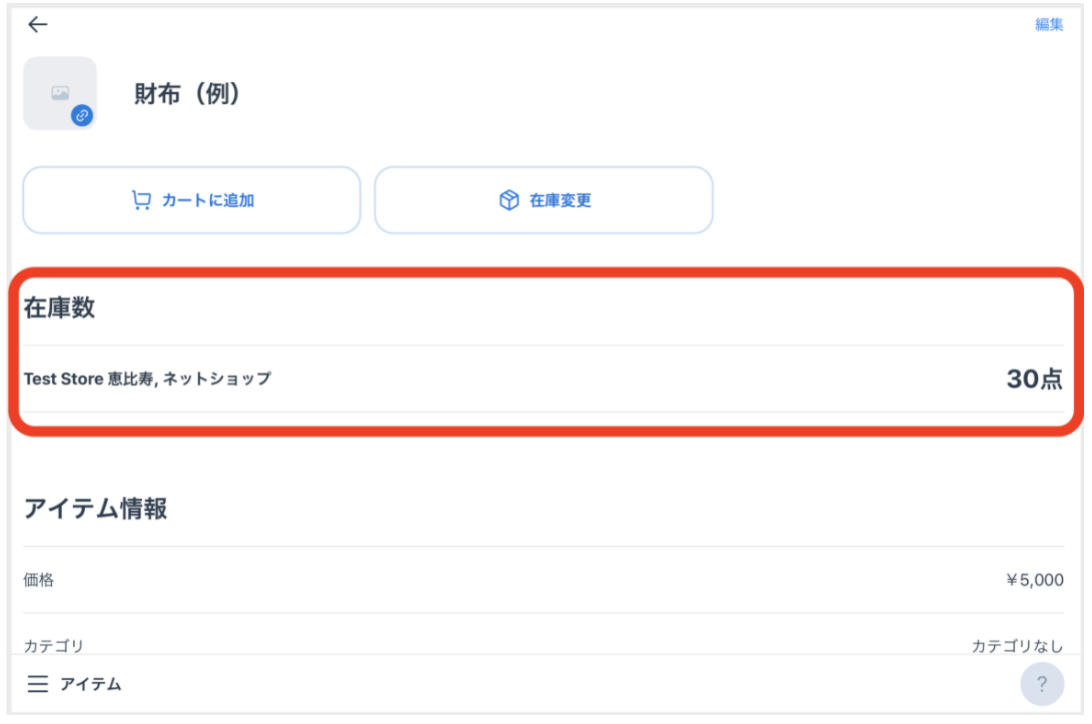This screenshot has width=1092, height=724.
Task: Click the blue link badge on thumbnail
Action: coord(82,116)
